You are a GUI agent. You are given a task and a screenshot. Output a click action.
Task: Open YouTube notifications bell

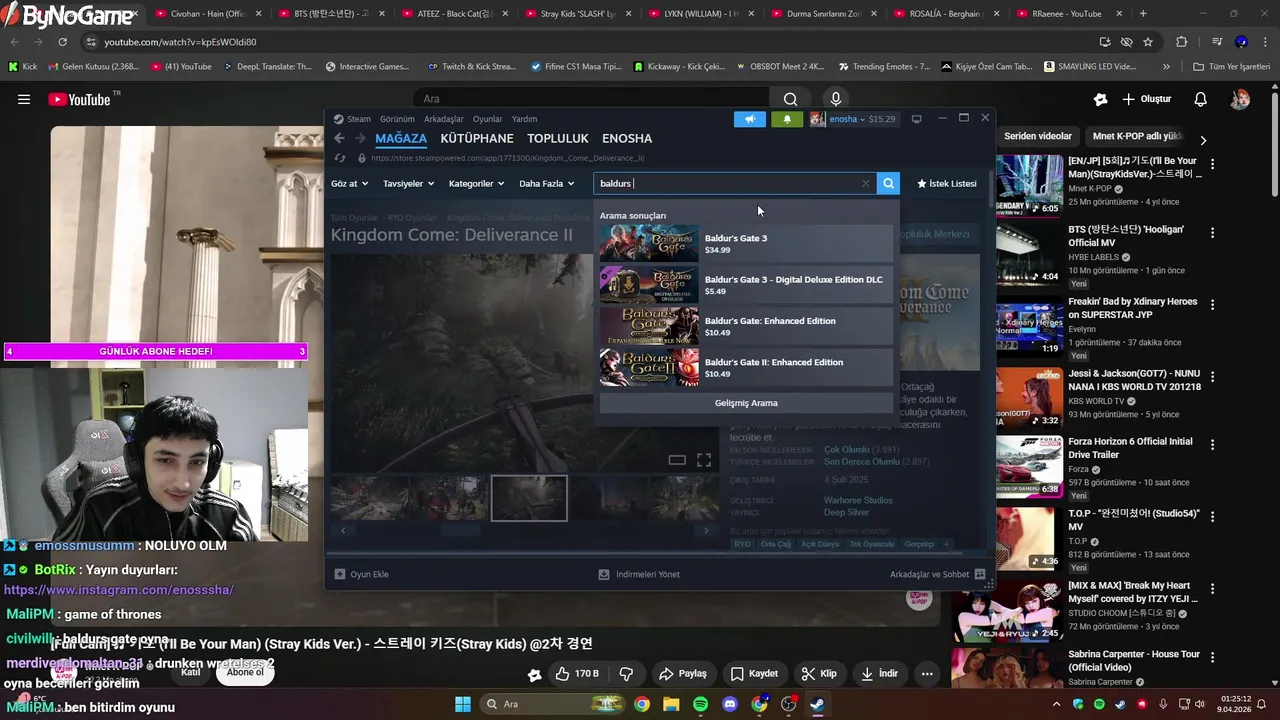coord(1201,99)
